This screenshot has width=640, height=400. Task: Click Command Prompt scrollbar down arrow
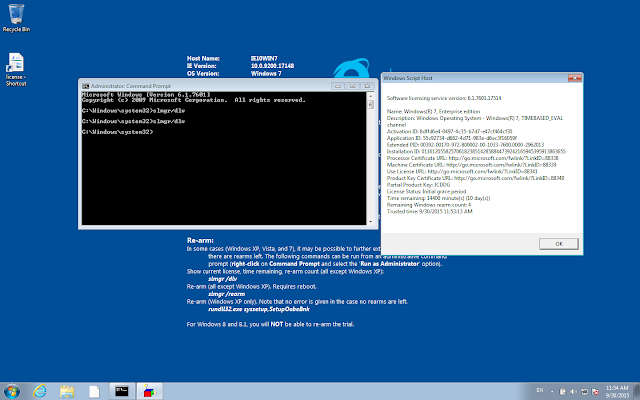370,221
